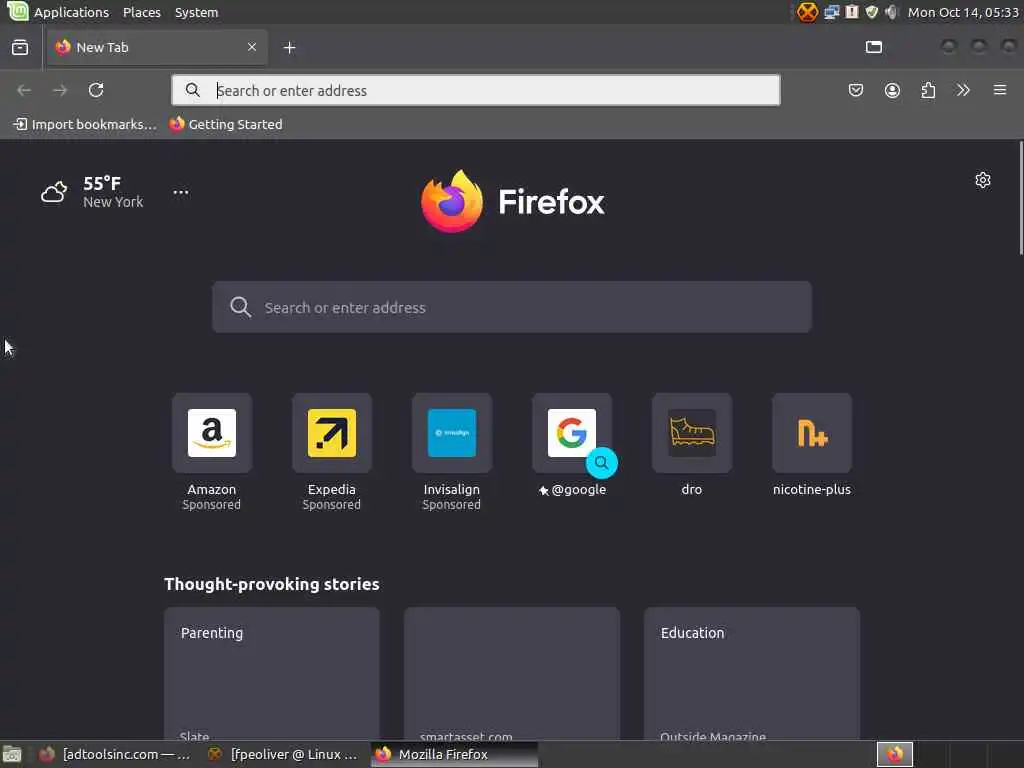The width and height of the screenshot is (1024, 768).
Task: Switch to adtoolsinc.com taskbar window
Action: (x=114, y=754)
